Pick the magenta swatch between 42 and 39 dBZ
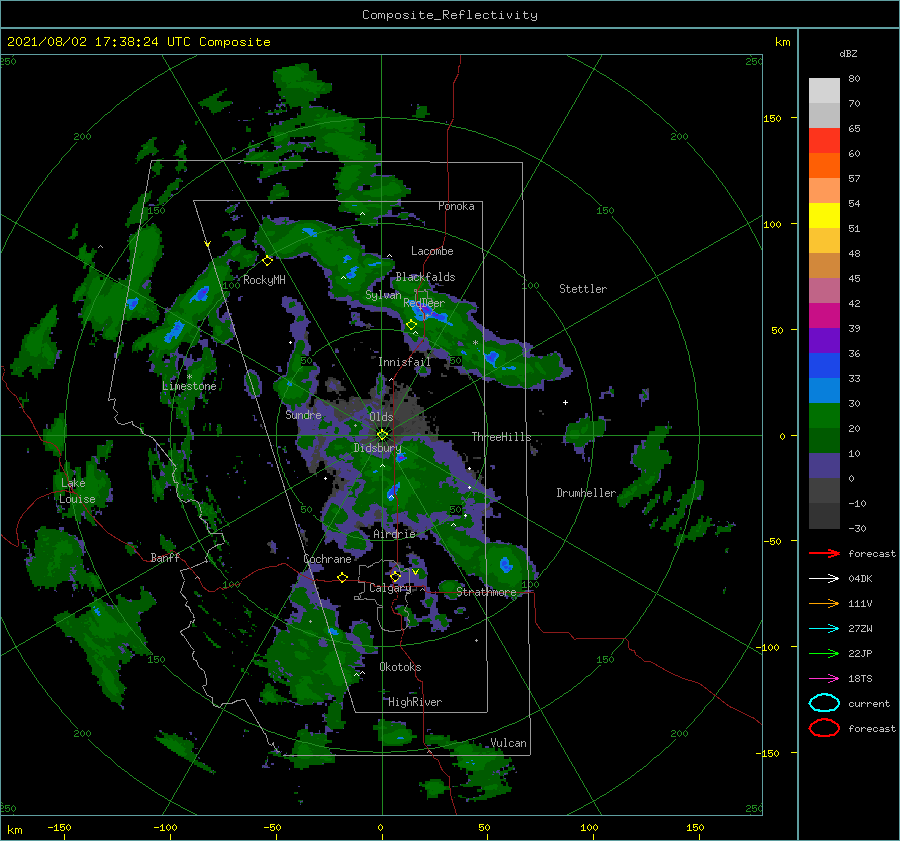 [x=824, y=316]
